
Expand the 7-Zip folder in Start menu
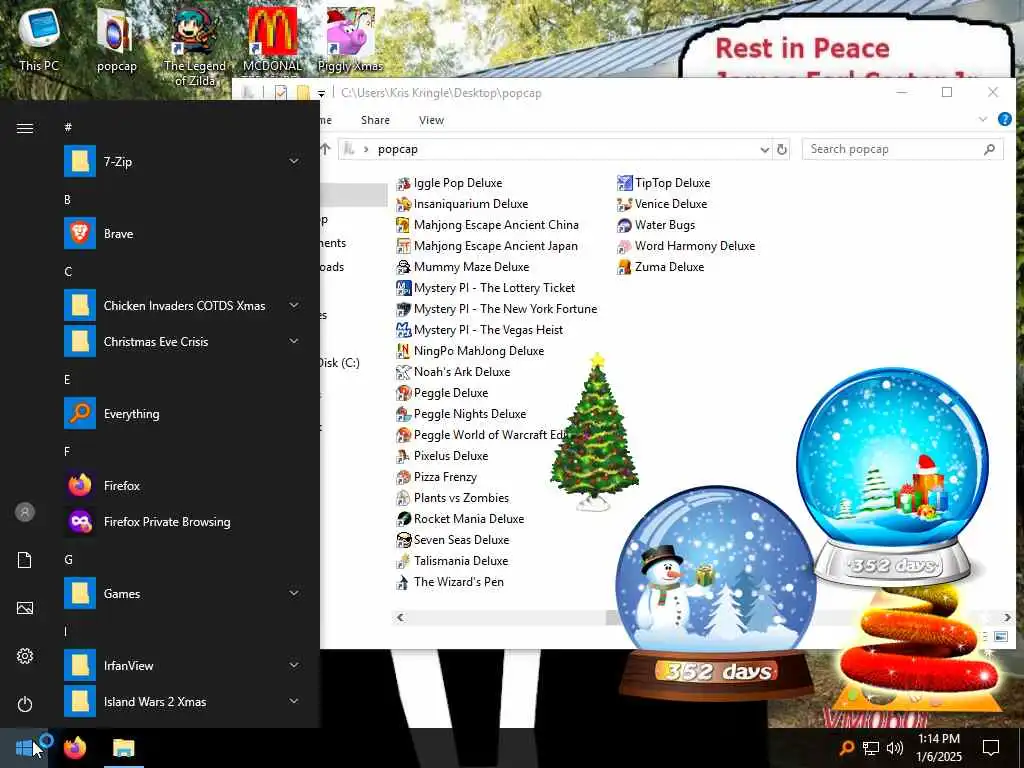(x=294, y=161)
